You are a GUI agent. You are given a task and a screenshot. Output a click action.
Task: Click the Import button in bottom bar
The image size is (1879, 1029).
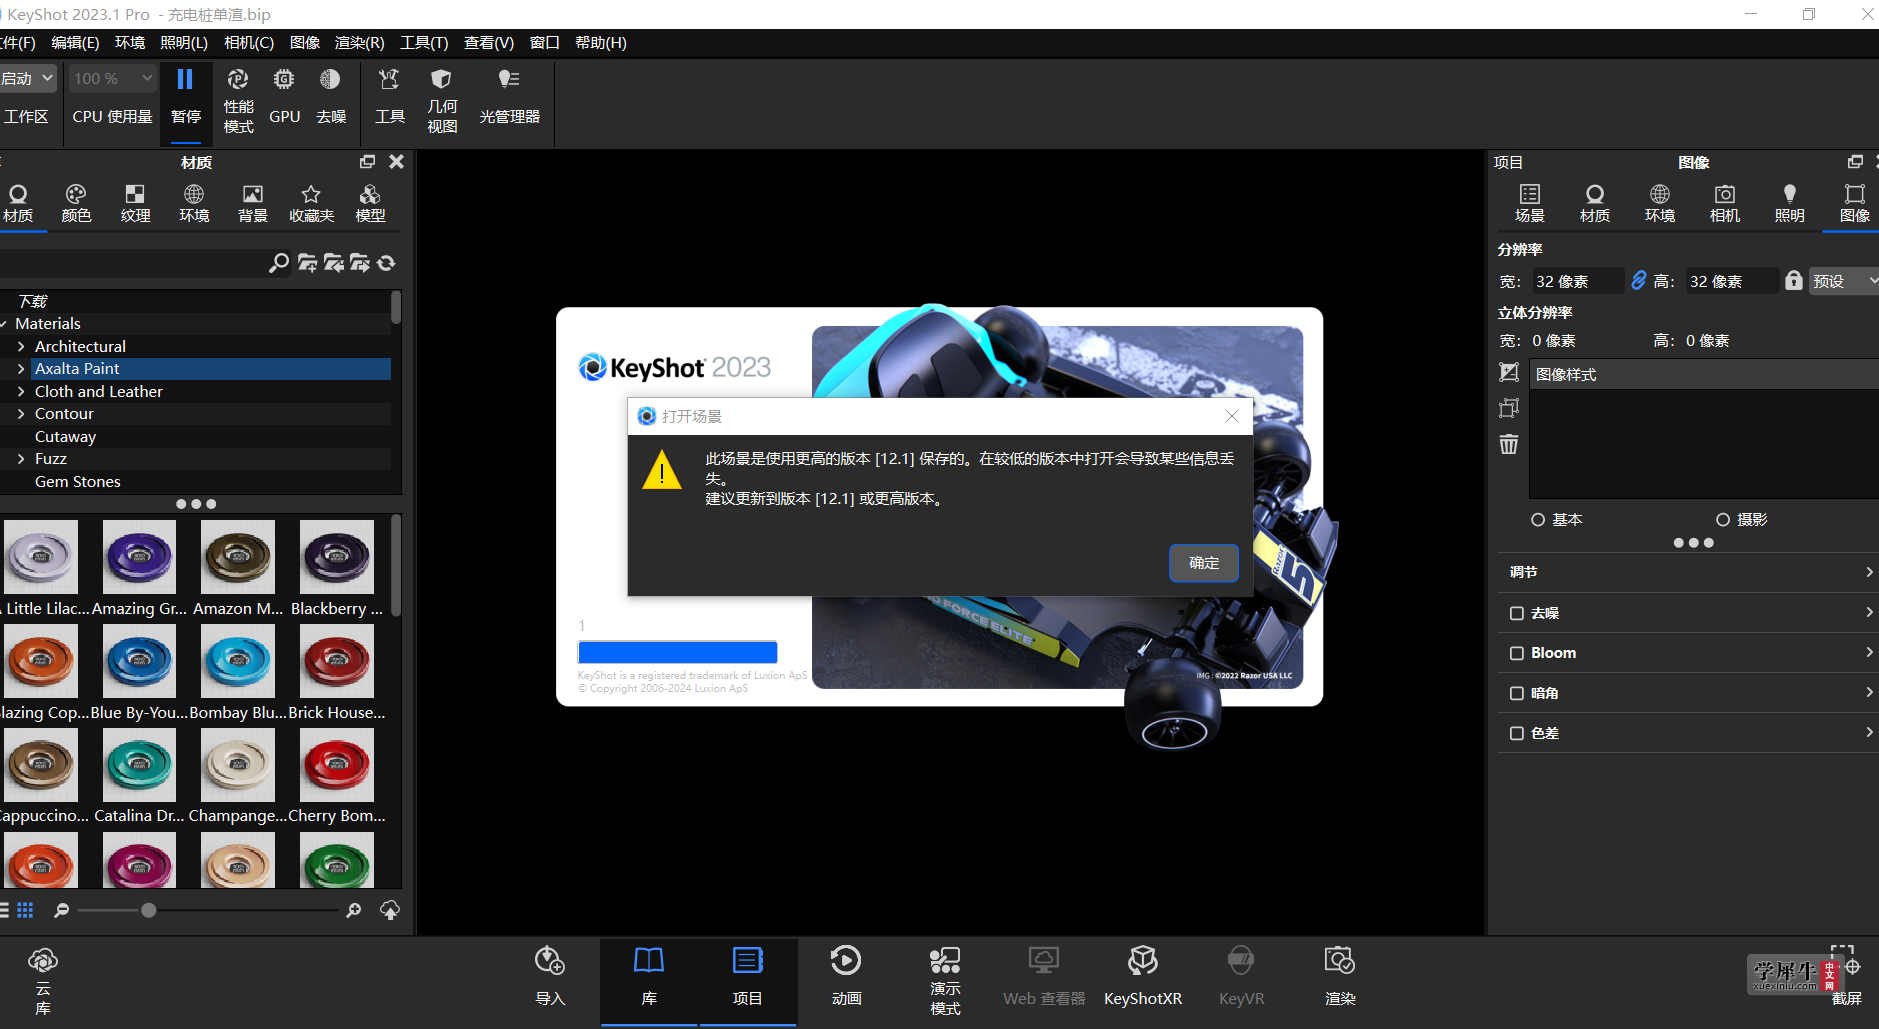[550, 976]
